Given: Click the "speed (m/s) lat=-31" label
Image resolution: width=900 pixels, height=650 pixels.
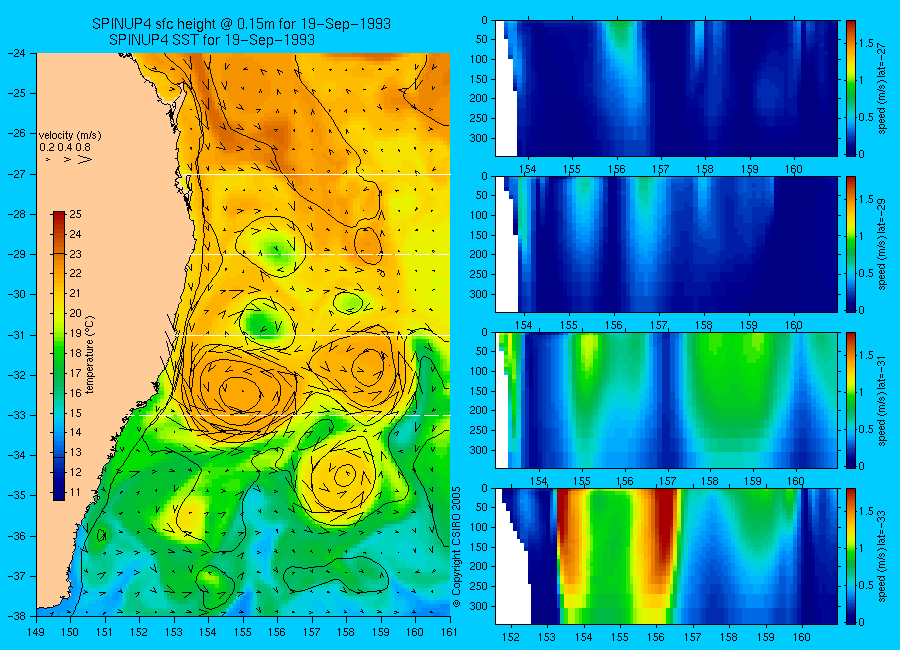Looking at the screenshot, I should point(882,400).
